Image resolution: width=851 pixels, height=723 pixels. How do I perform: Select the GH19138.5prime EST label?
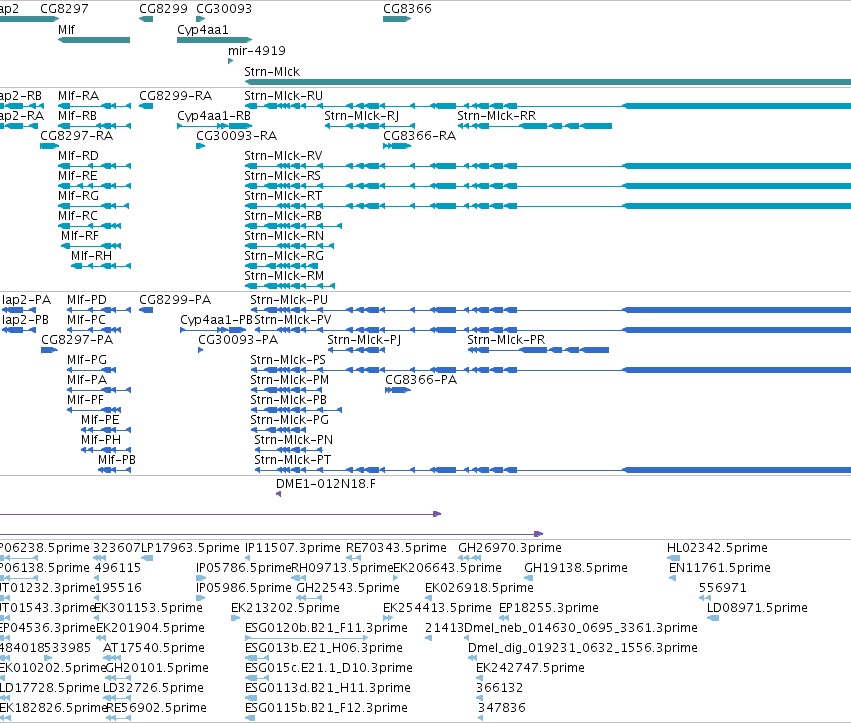point(576,568)
